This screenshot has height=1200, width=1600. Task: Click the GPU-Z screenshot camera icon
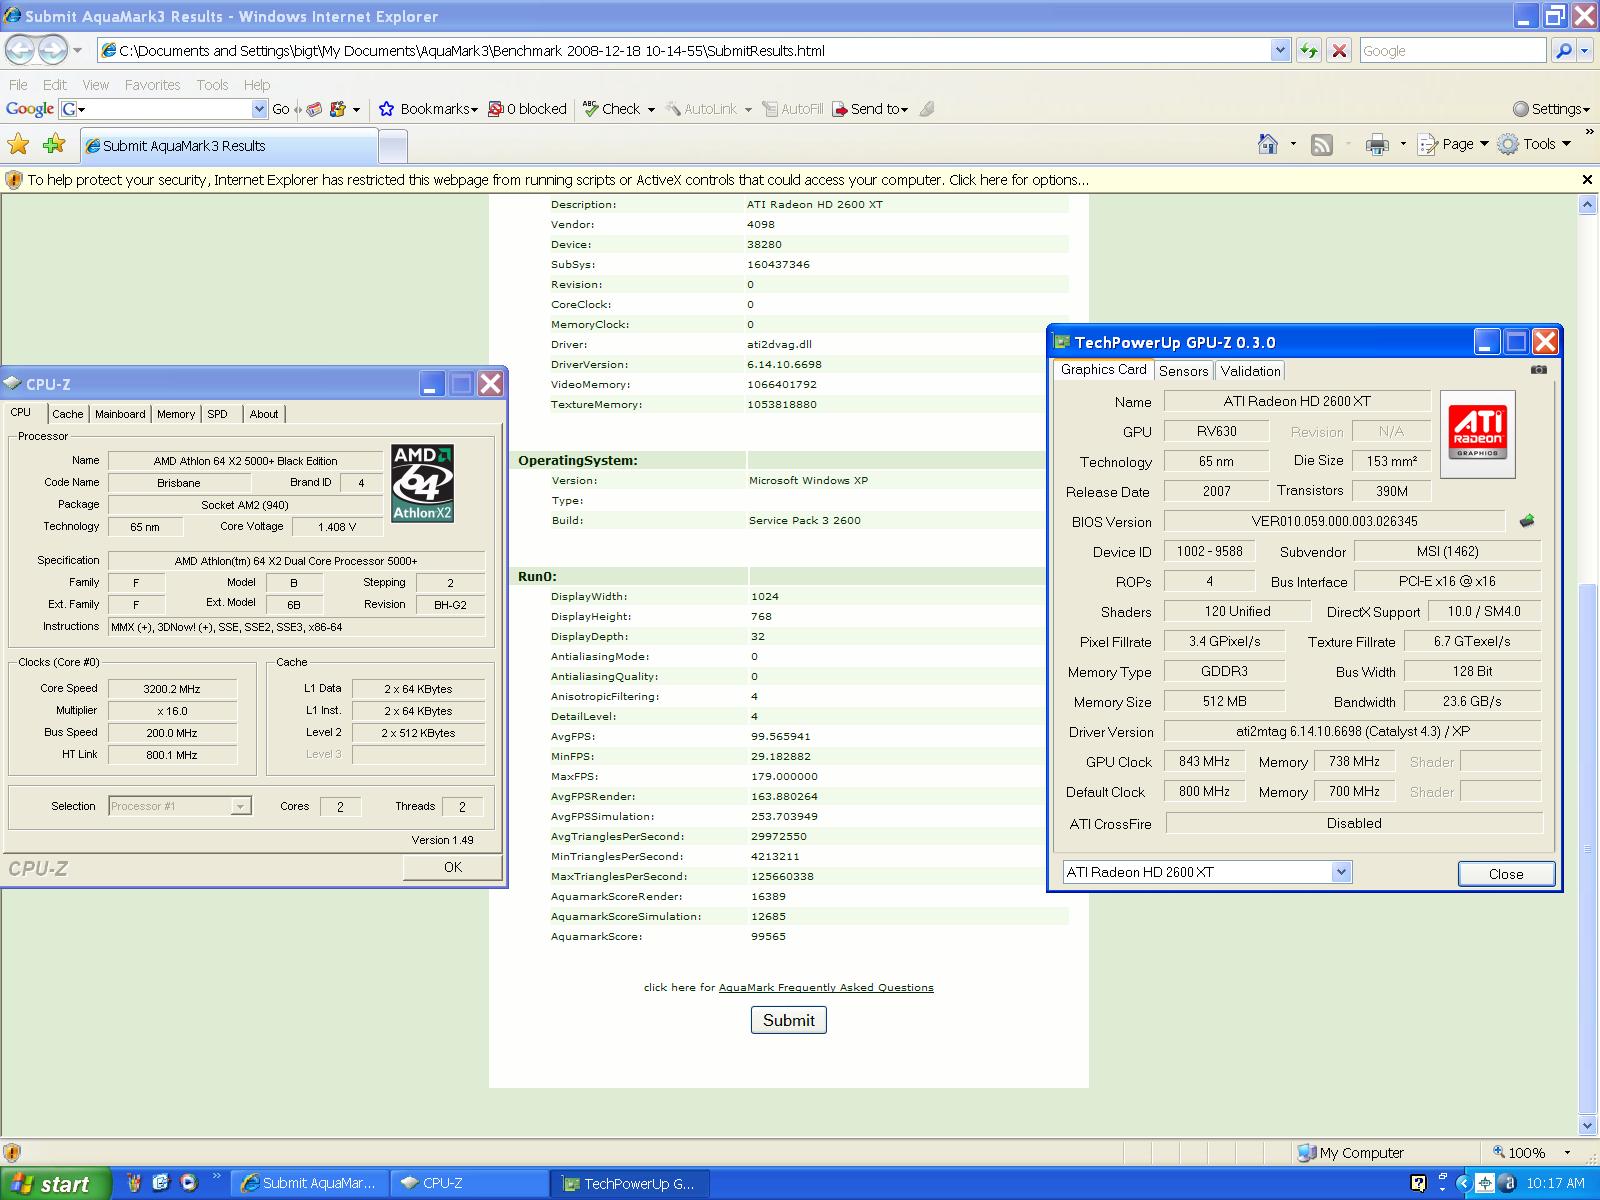point(1538,370)
